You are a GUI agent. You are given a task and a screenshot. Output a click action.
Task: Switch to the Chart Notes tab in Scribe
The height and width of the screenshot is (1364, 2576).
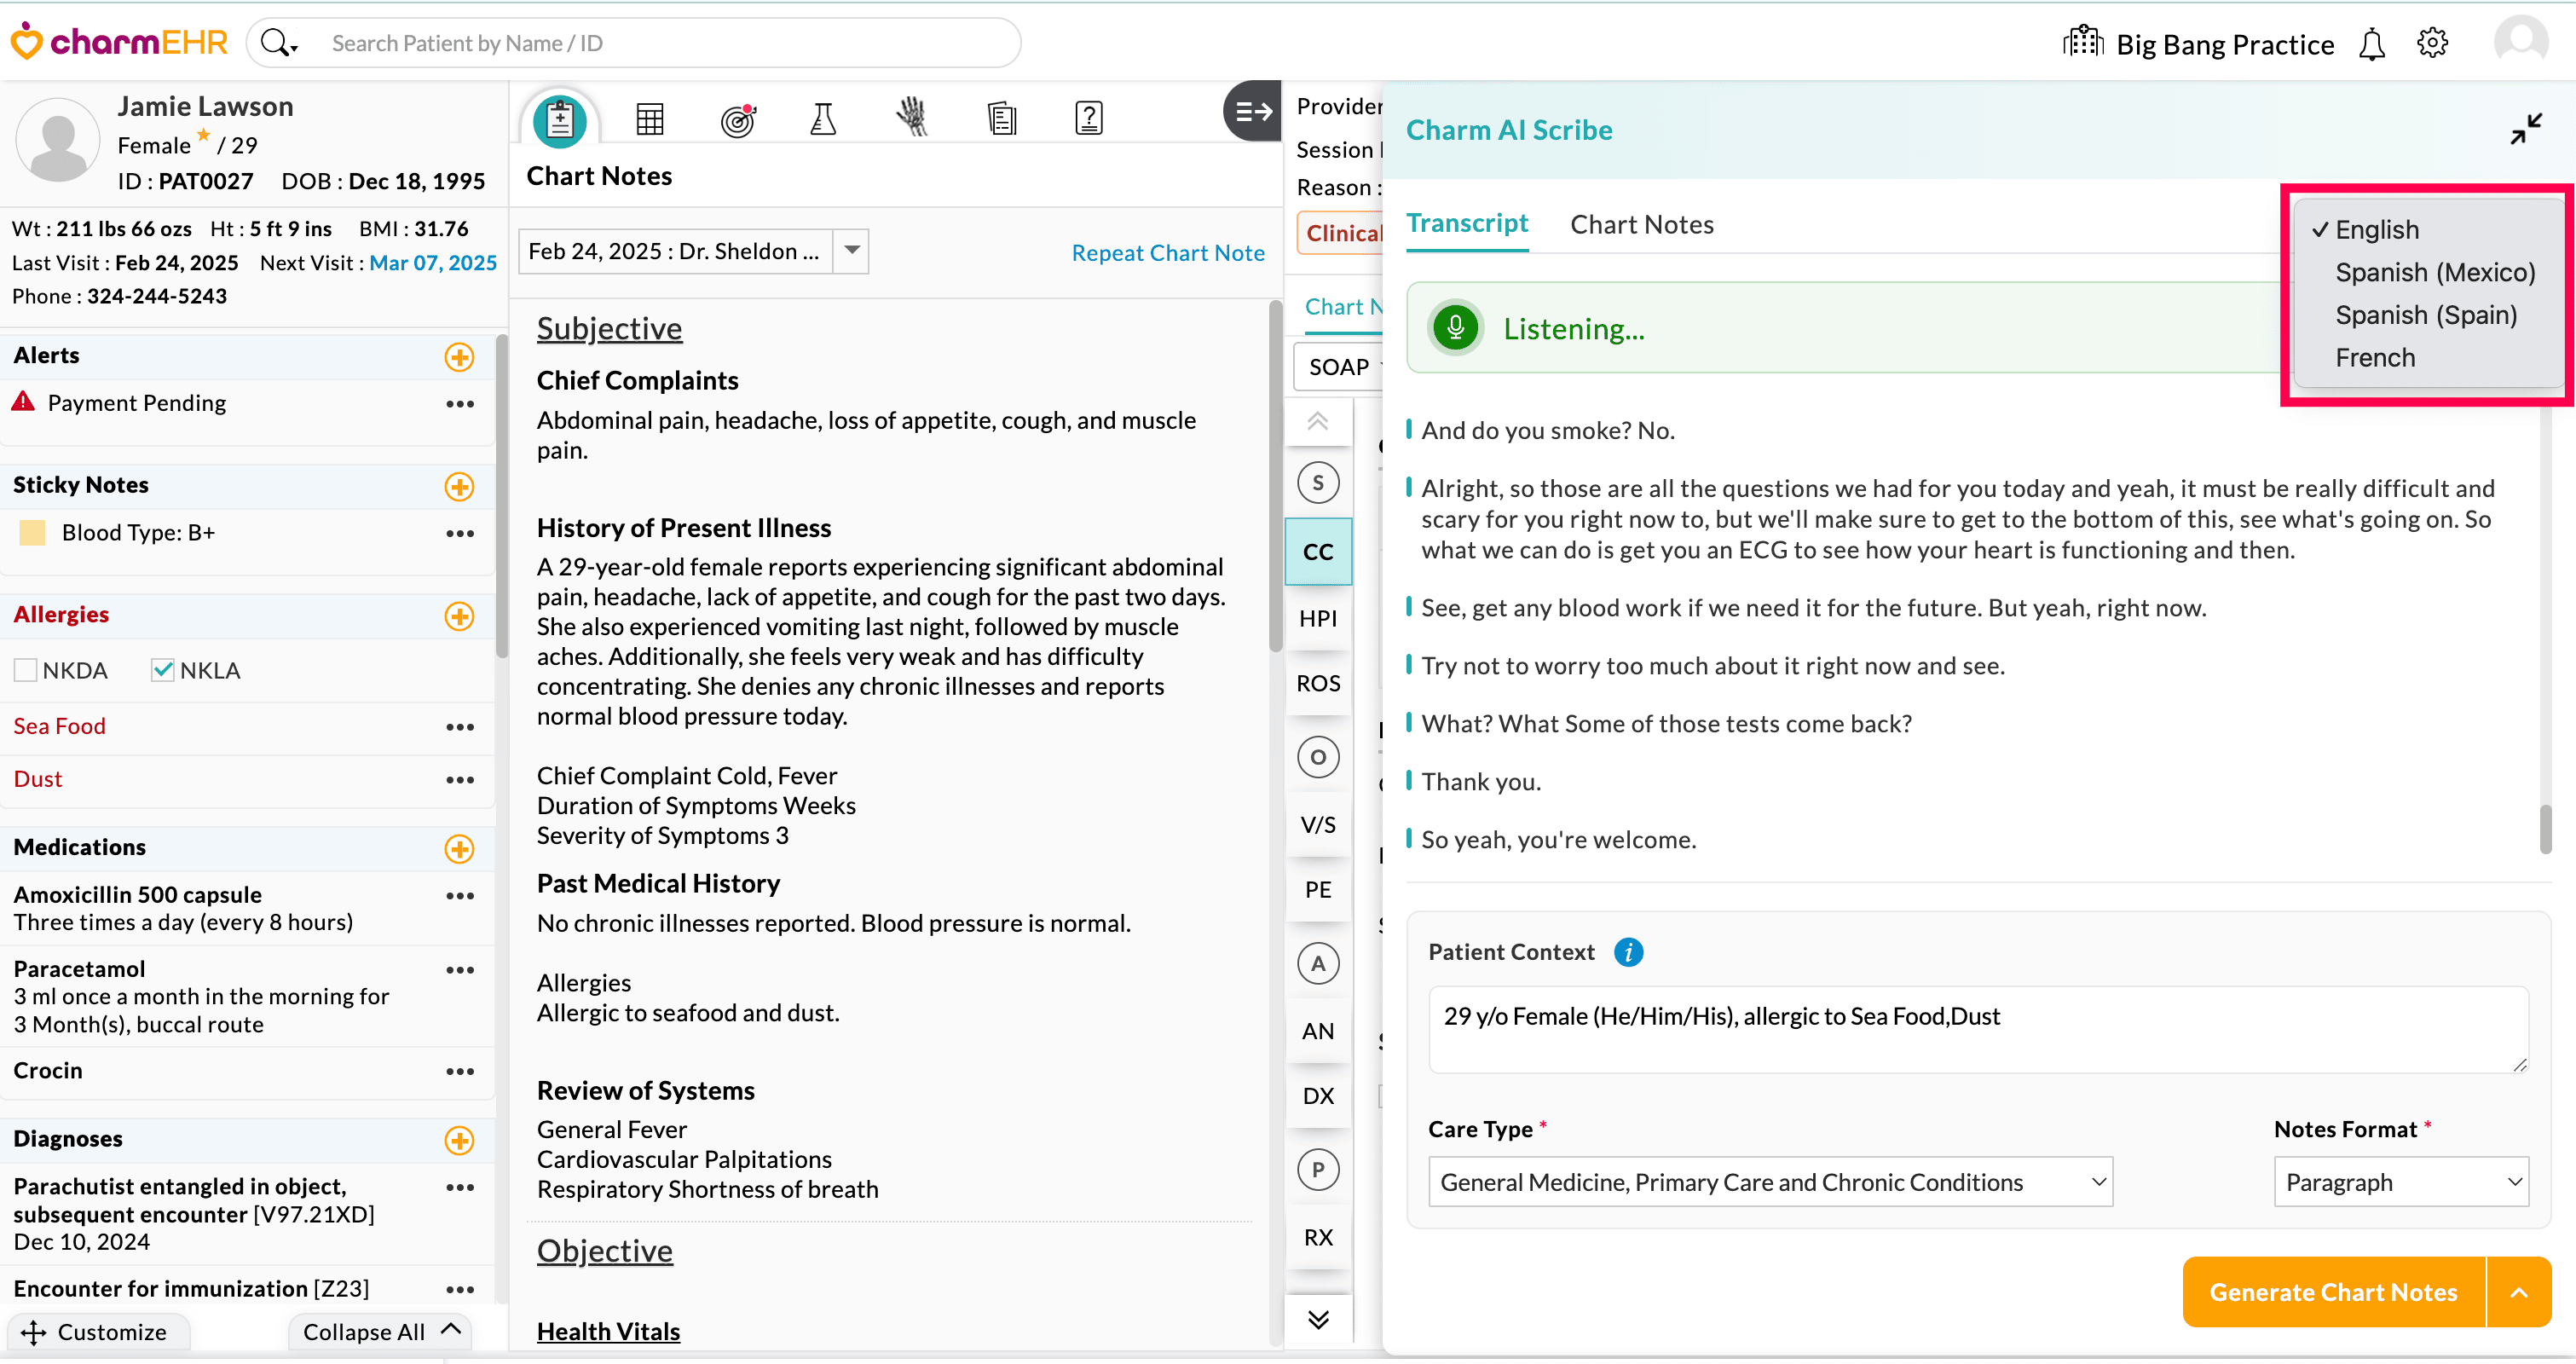click(x=1641, y=225)
